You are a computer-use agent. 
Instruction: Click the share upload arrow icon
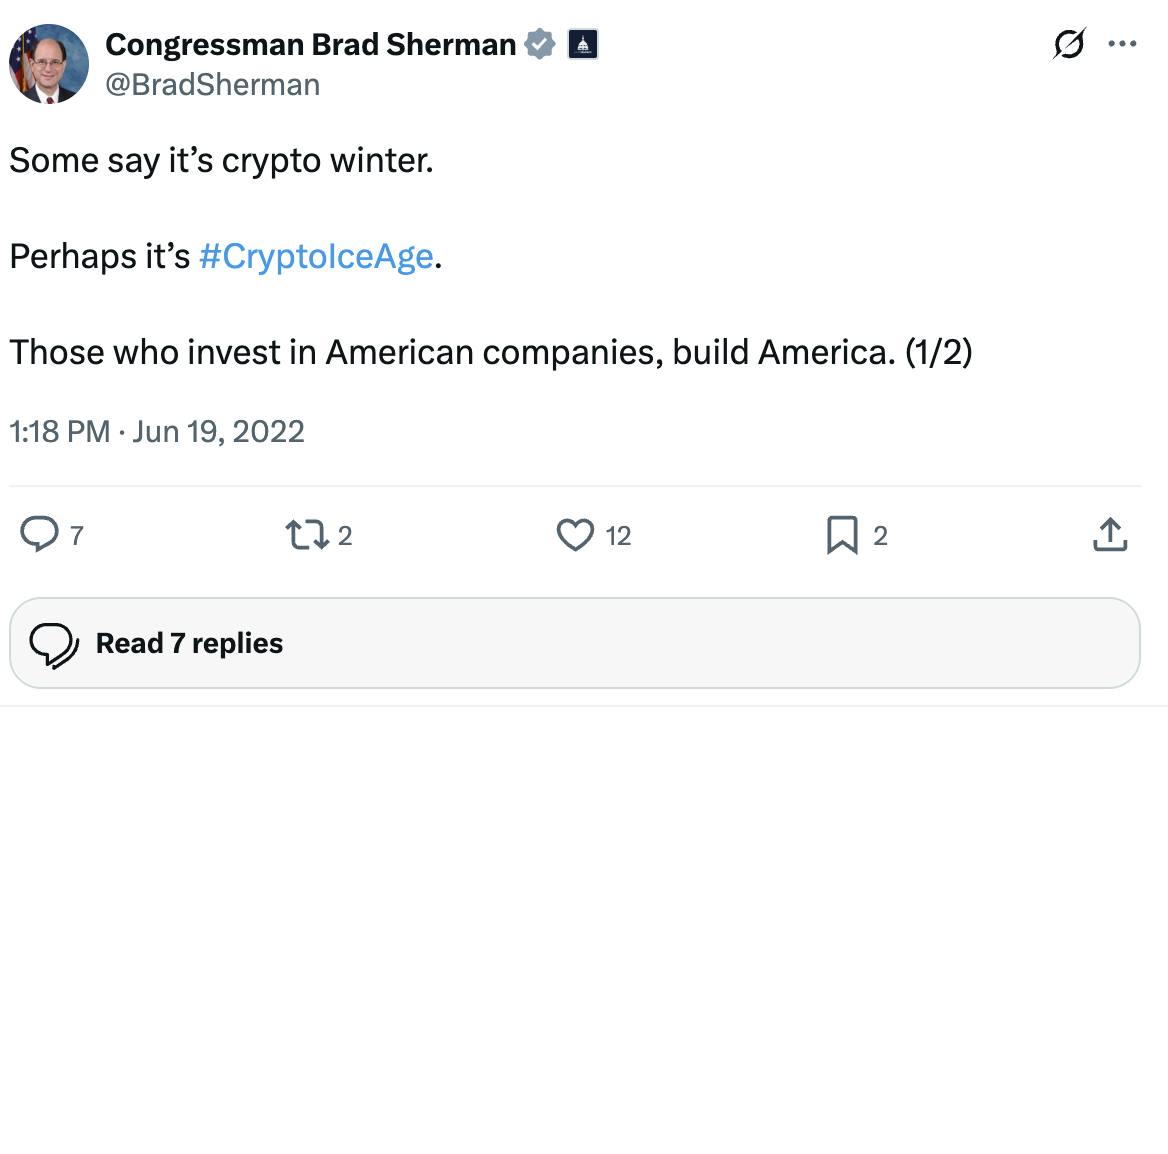(x=1110, y=535)
